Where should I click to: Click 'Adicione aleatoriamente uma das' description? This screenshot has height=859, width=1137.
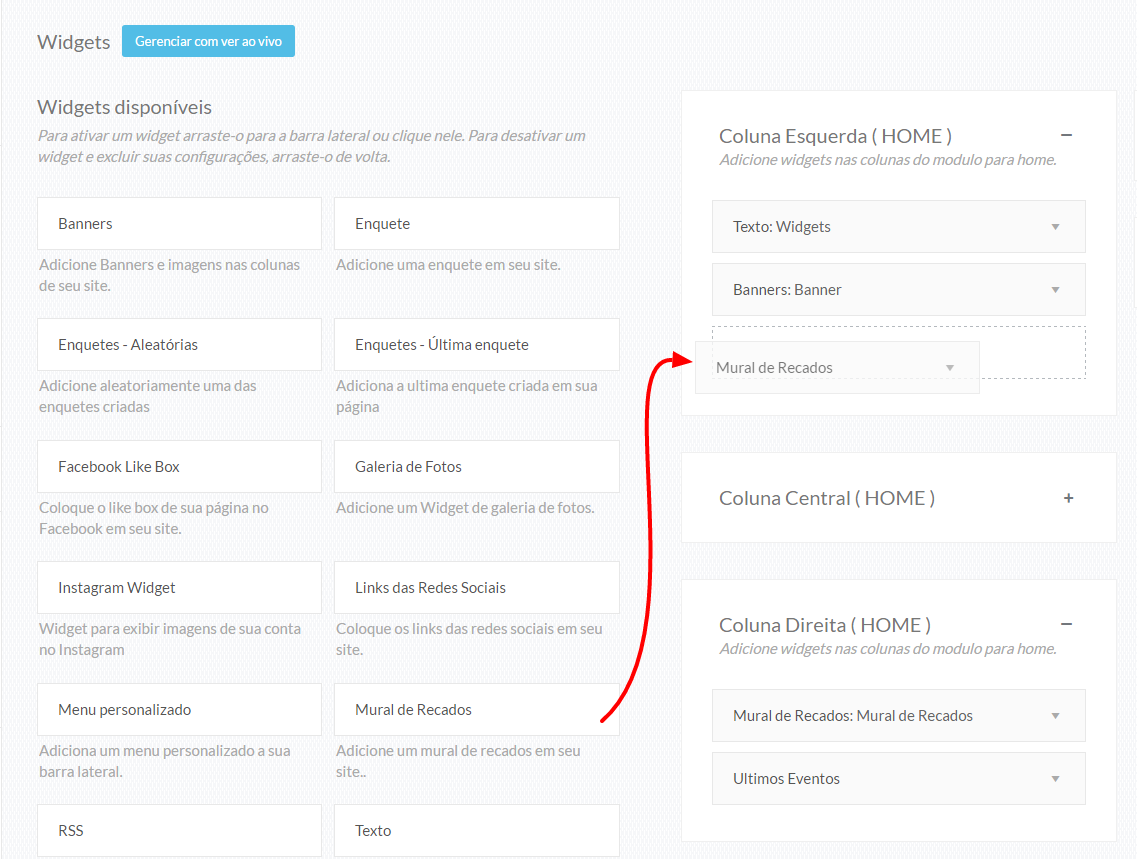pyautogui.click(x=148, y=386)
